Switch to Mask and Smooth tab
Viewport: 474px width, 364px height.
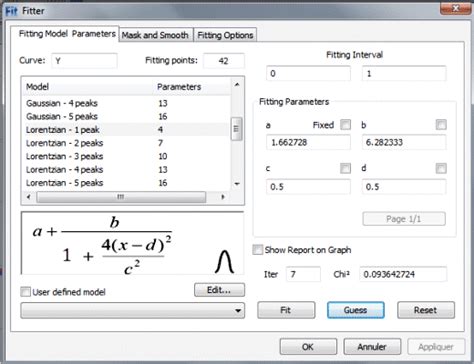coord(155,35)
